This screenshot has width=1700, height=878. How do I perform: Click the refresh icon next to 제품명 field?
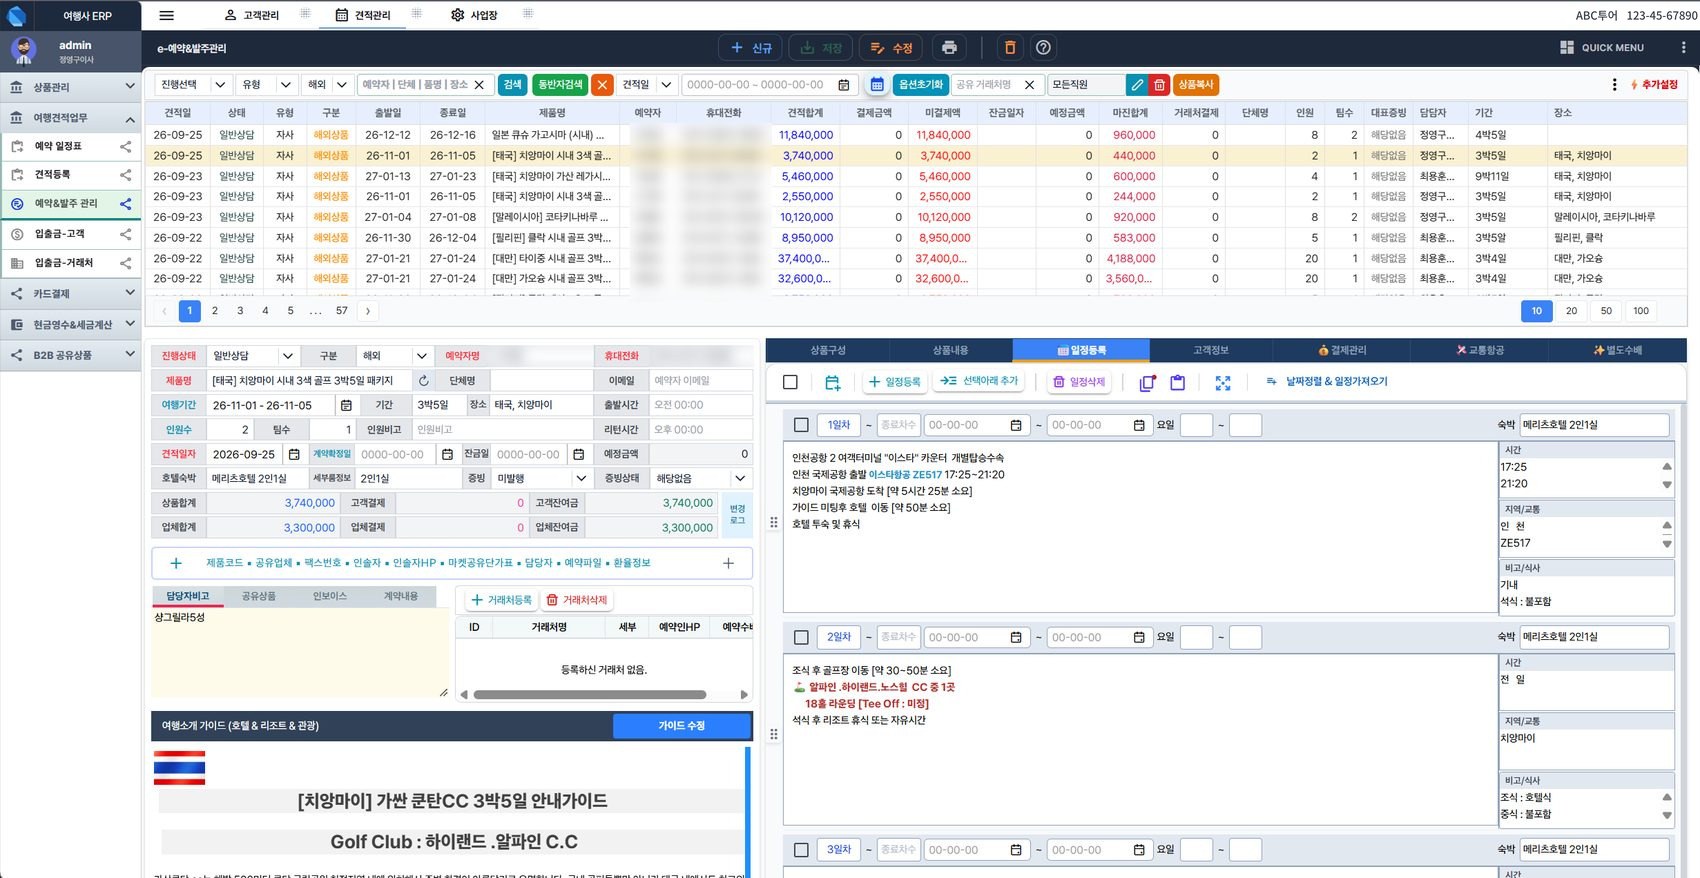pyautogui.click(x=424, y=381)
